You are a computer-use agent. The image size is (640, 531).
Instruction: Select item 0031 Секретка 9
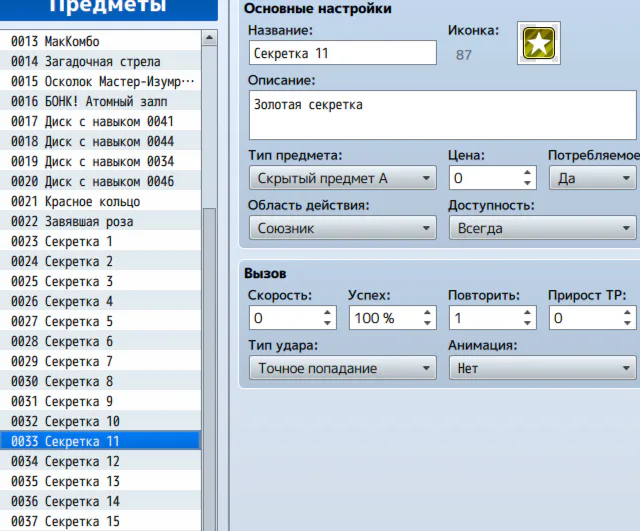[x=100, y=401]
